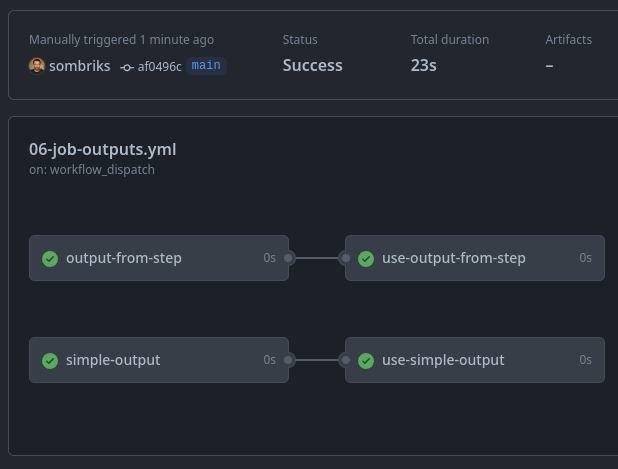Click the input connector dot on use-simple-output
This screenshot has height=469, width=618.
(x=345, y=360)
